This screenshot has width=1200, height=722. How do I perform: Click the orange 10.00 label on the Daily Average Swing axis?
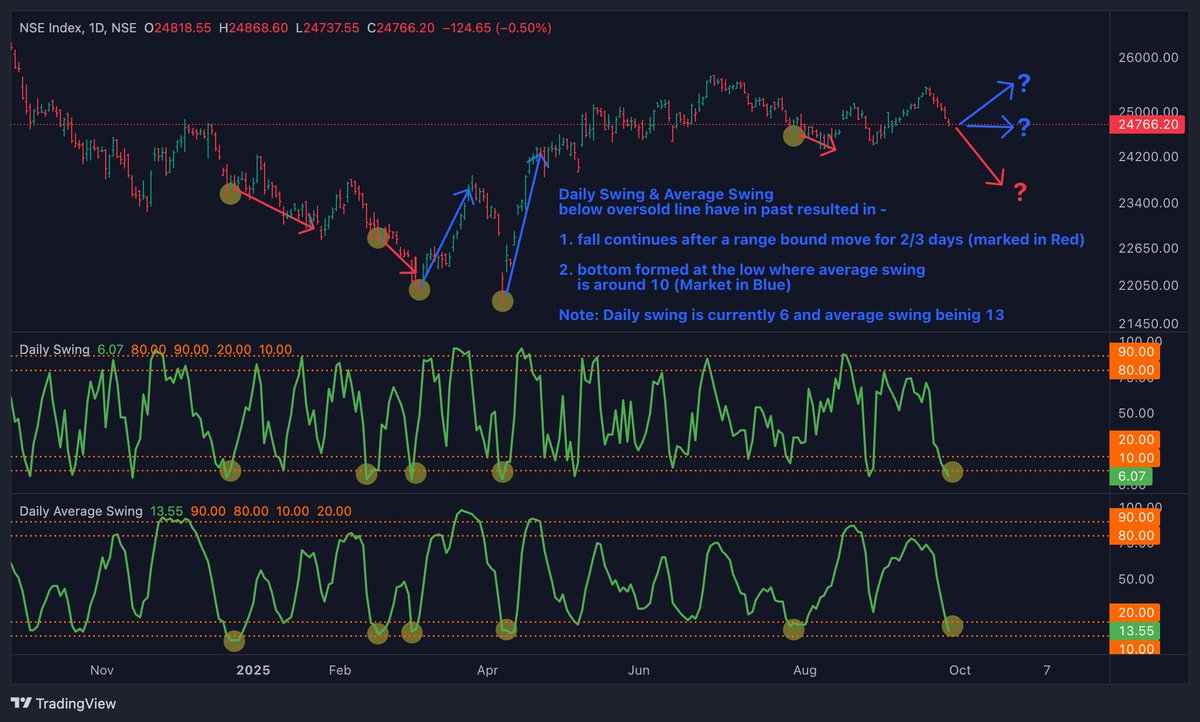point(1134,649)
